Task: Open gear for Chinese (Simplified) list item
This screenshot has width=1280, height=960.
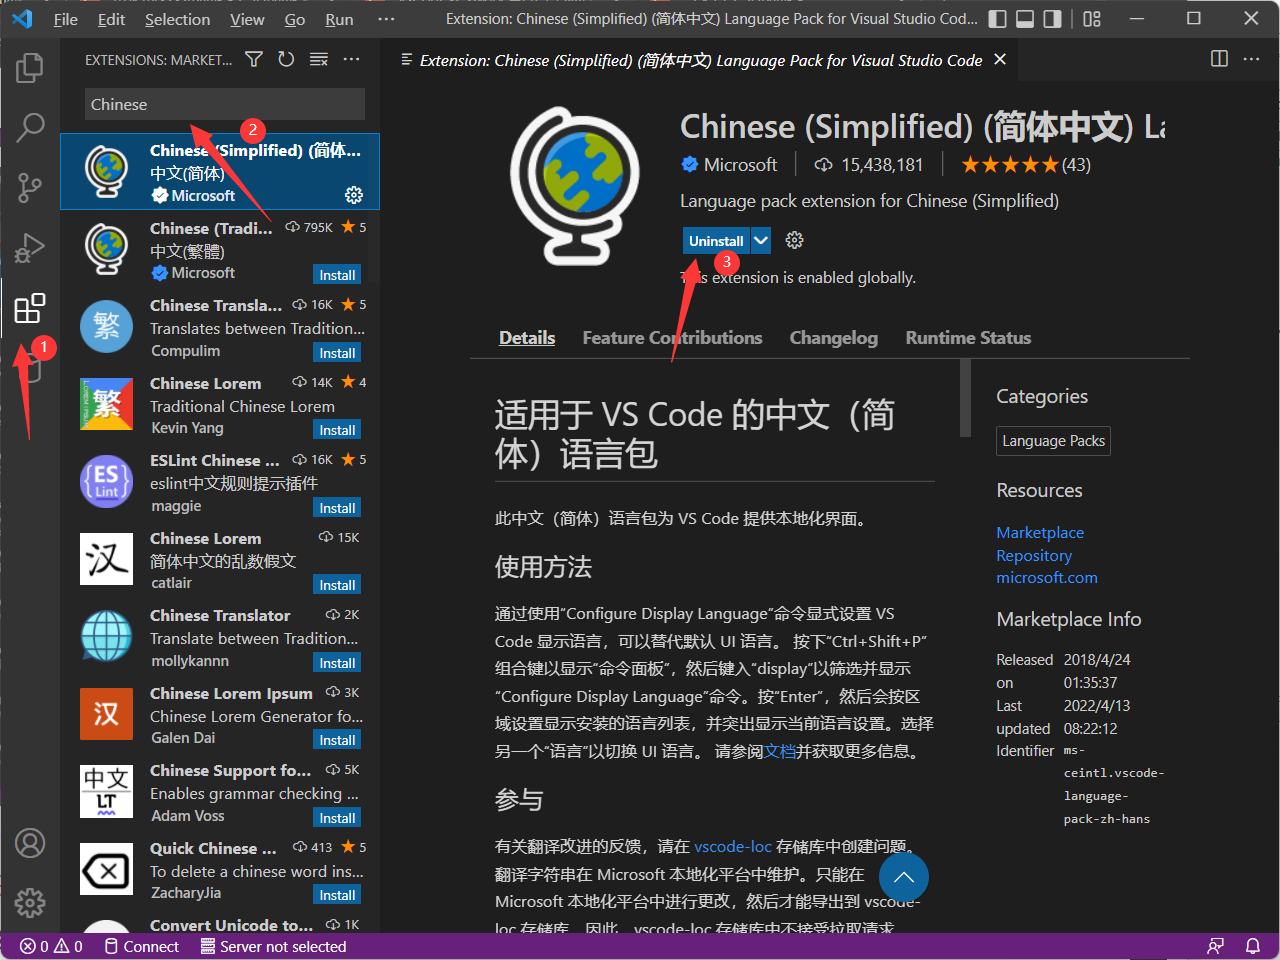Action: coord(354,194)
